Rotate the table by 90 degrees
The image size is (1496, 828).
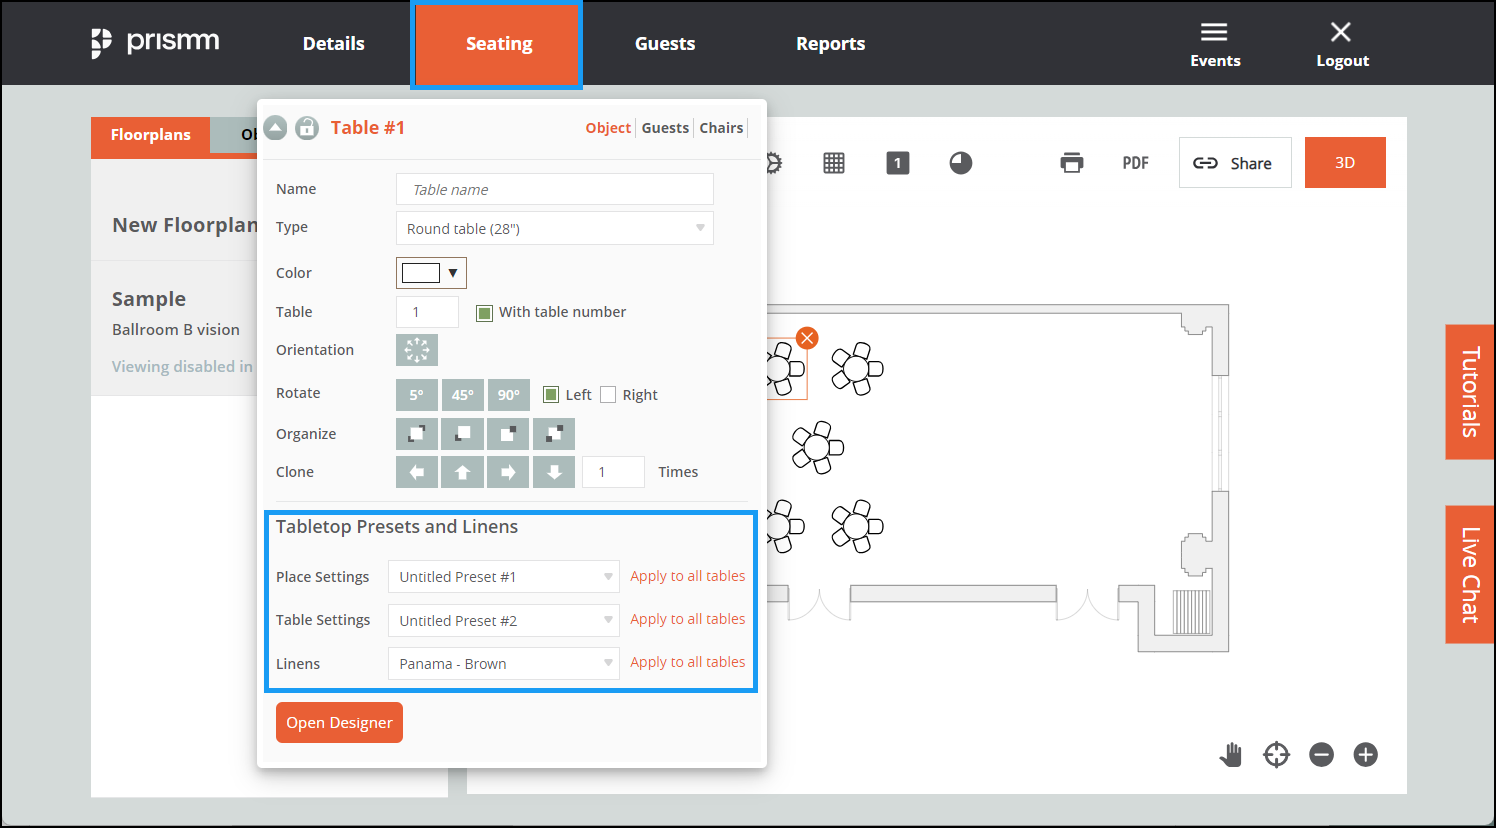509,395
